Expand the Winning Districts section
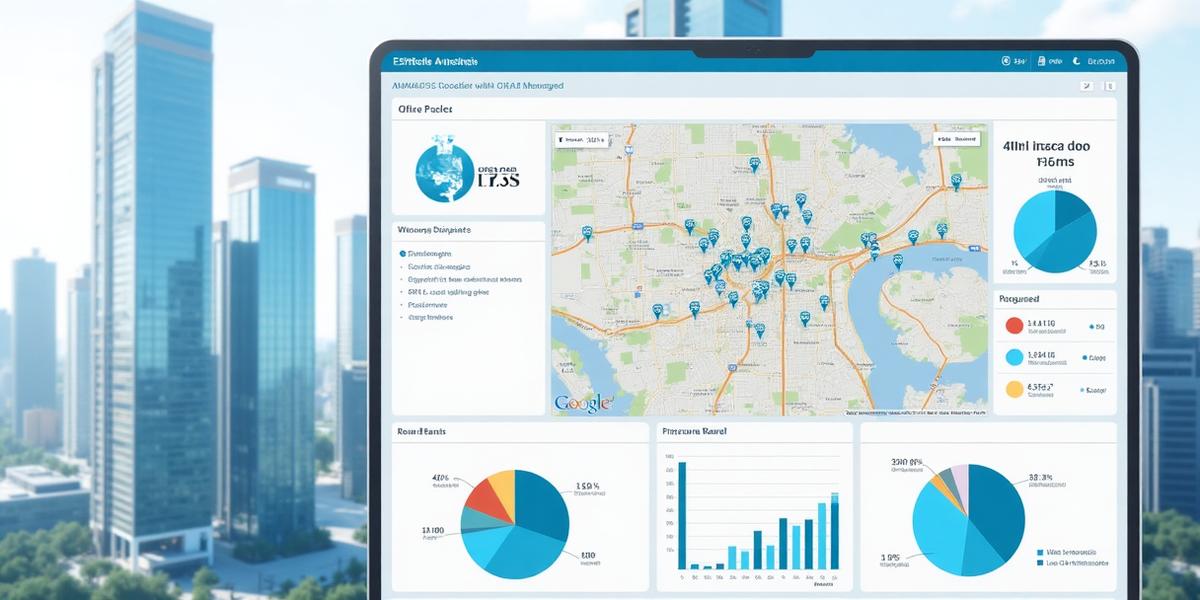 tap(432, 230)
